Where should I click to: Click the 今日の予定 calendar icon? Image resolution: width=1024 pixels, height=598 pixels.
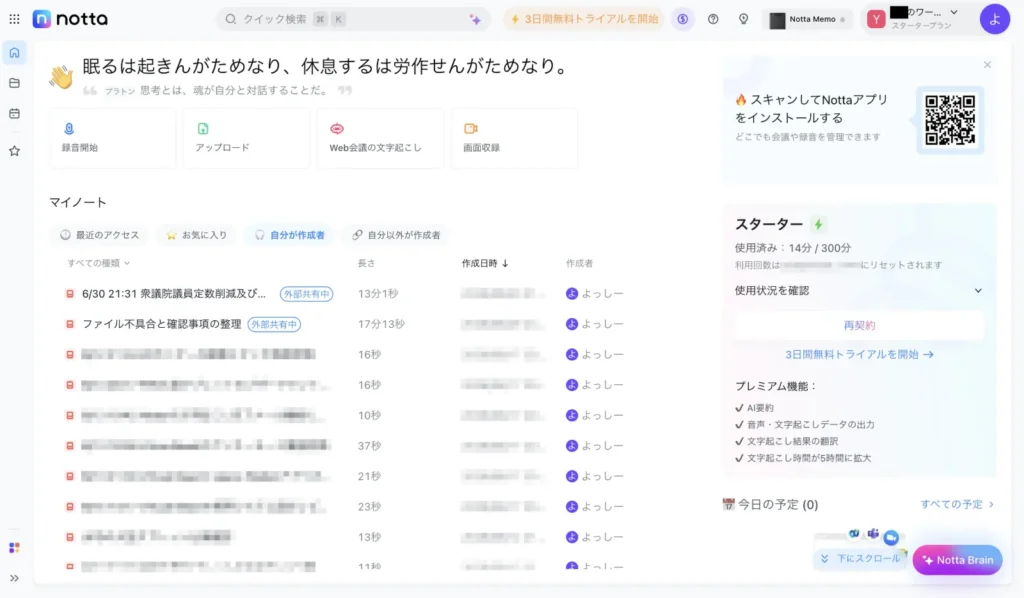728,504
